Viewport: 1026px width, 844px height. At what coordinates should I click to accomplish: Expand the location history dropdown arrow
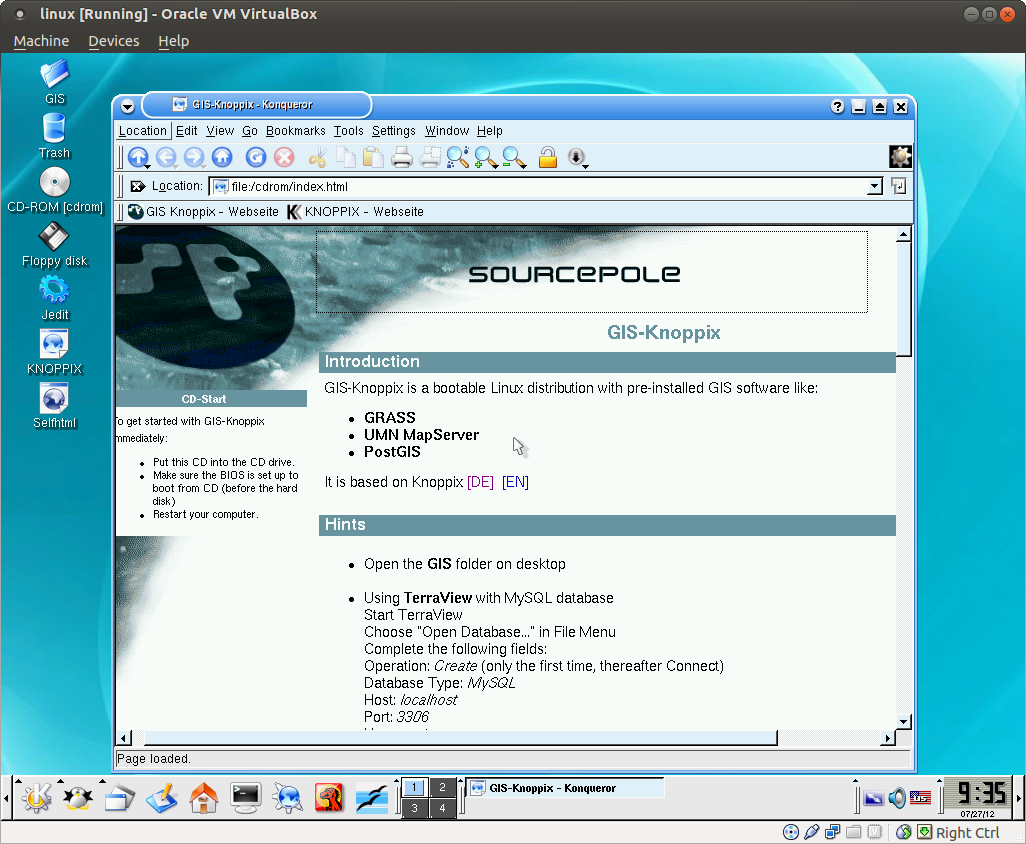coord(875,186)
